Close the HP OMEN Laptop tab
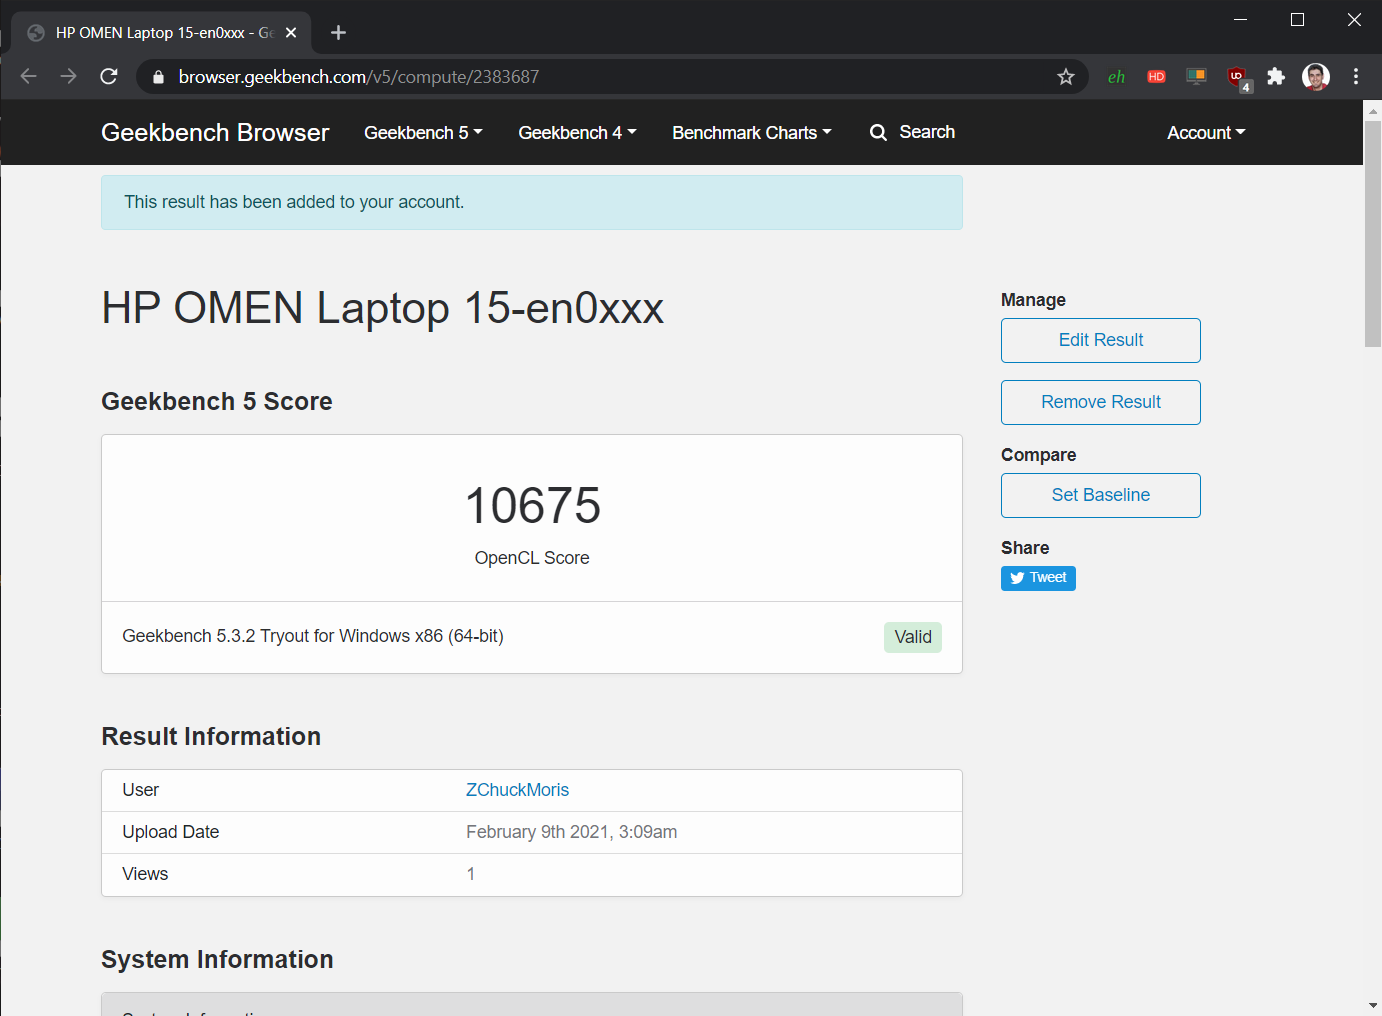Image resolution: width=1382 pixels, height=1016 pixels. tap(291, 33)
